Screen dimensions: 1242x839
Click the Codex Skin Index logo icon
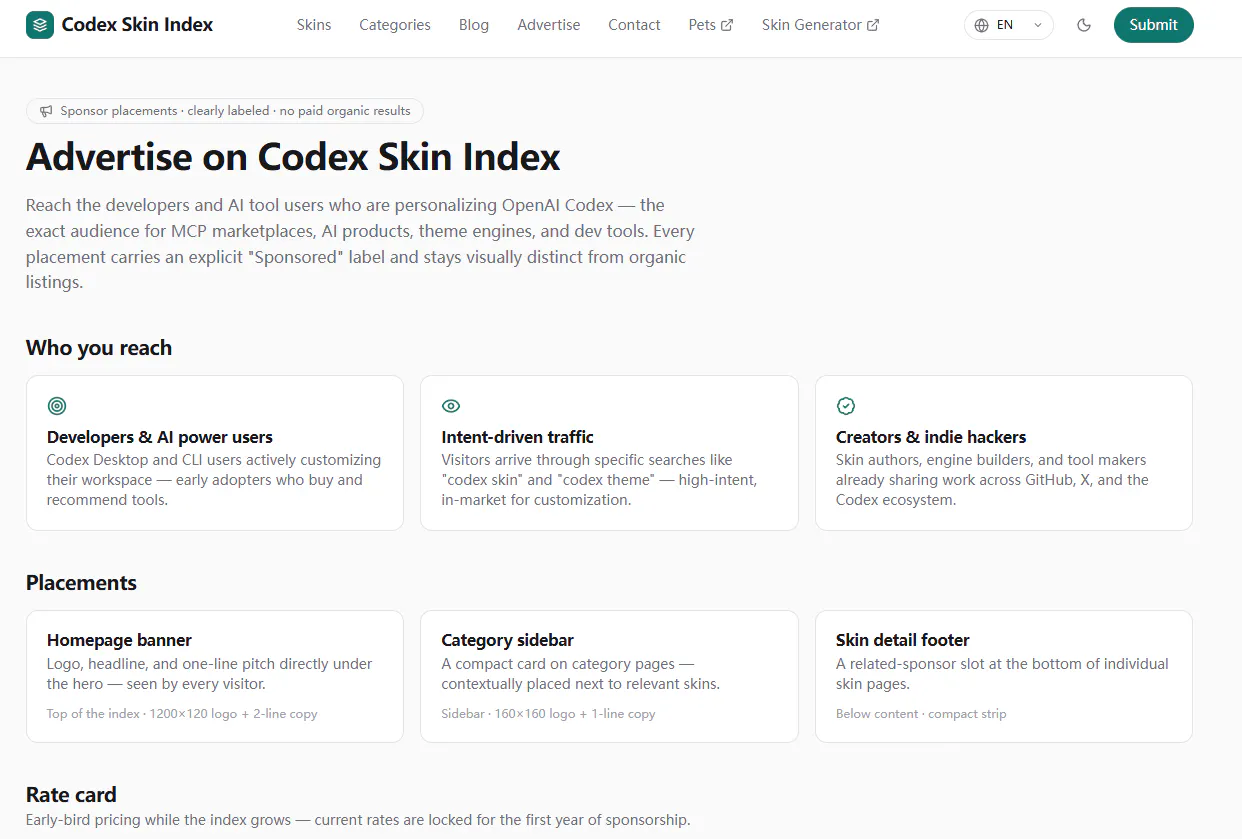click(x=40, y=25)
